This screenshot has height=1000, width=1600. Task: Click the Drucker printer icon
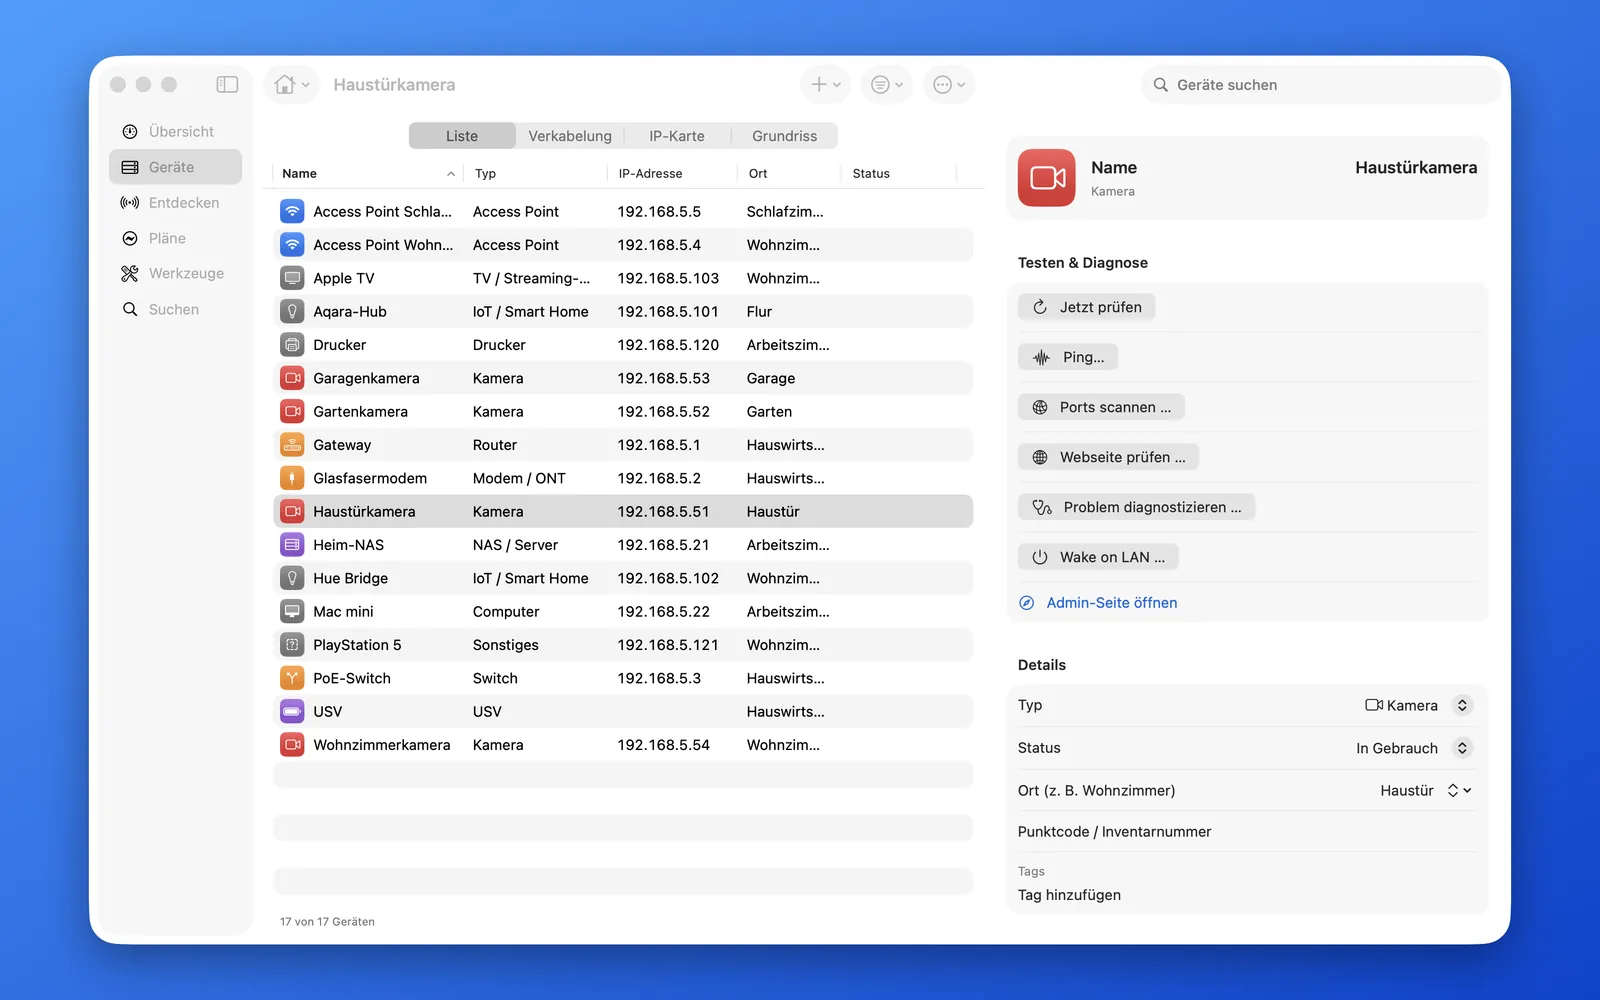coord(292,345)
